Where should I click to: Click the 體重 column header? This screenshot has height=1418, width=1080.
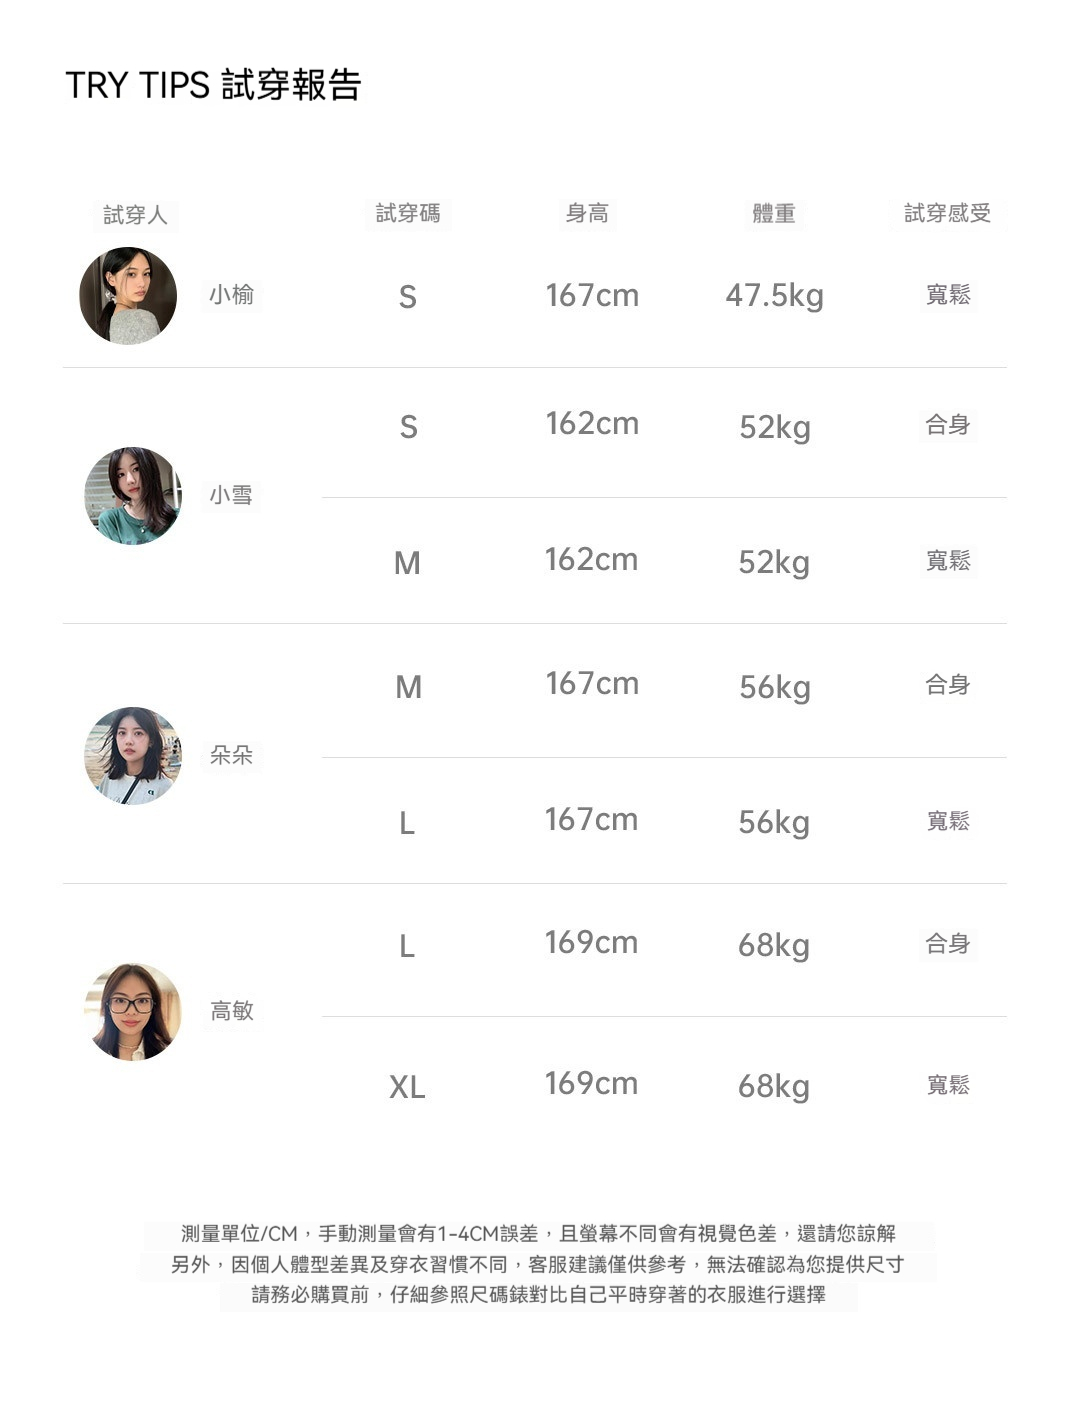click(x=774, y=213)
